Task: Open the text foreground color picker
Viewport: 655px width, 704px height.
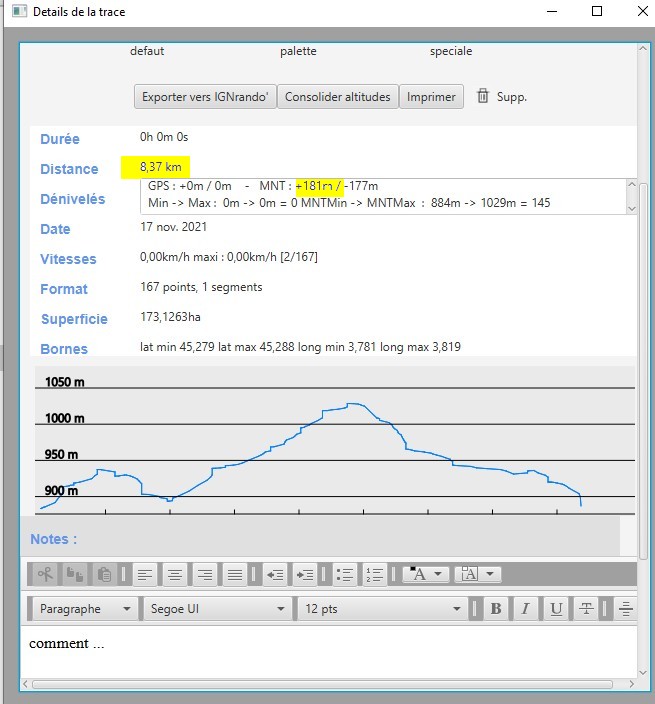Action: 426,574
